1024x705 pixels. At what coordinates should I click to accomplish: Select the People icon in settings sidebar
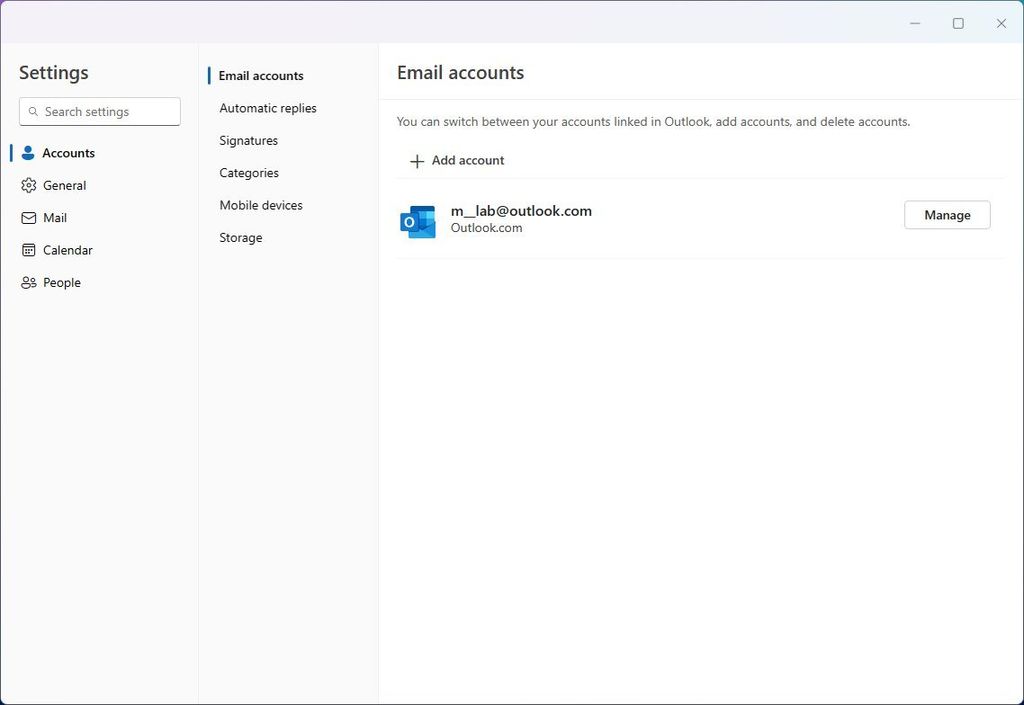pos(28,282)
